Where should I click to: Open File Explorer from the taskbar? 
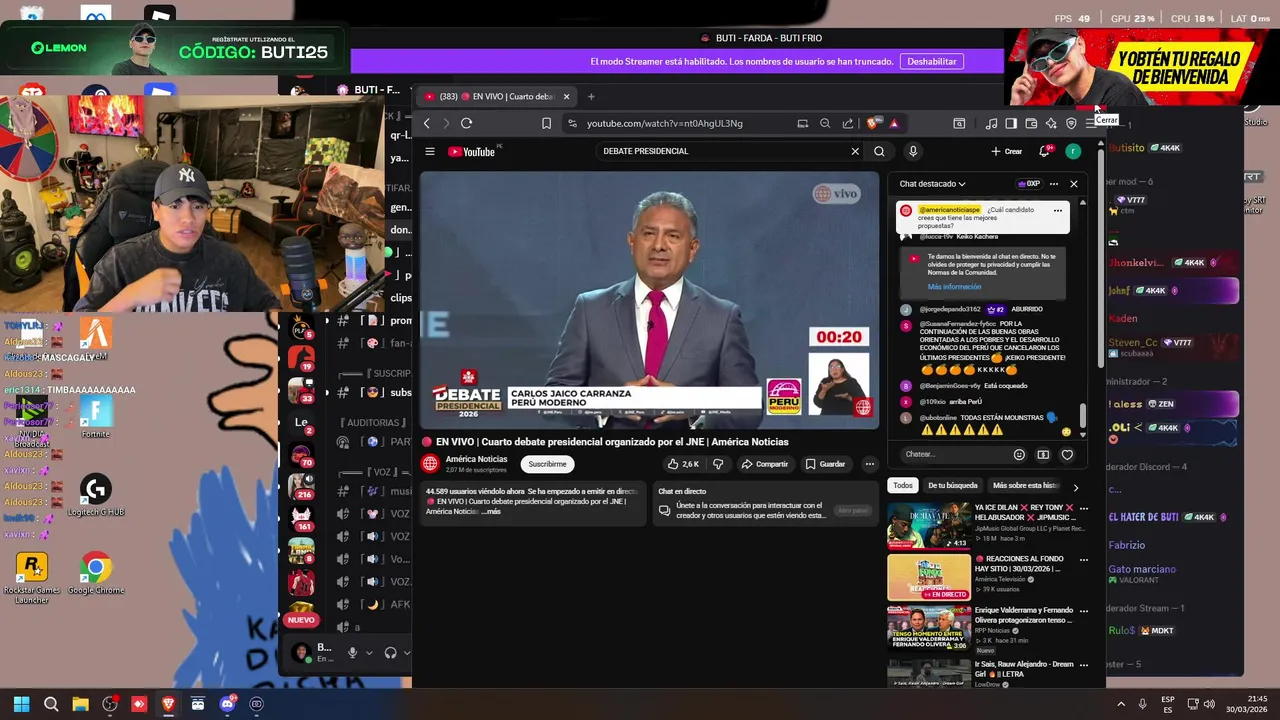(x=80, y=704)
